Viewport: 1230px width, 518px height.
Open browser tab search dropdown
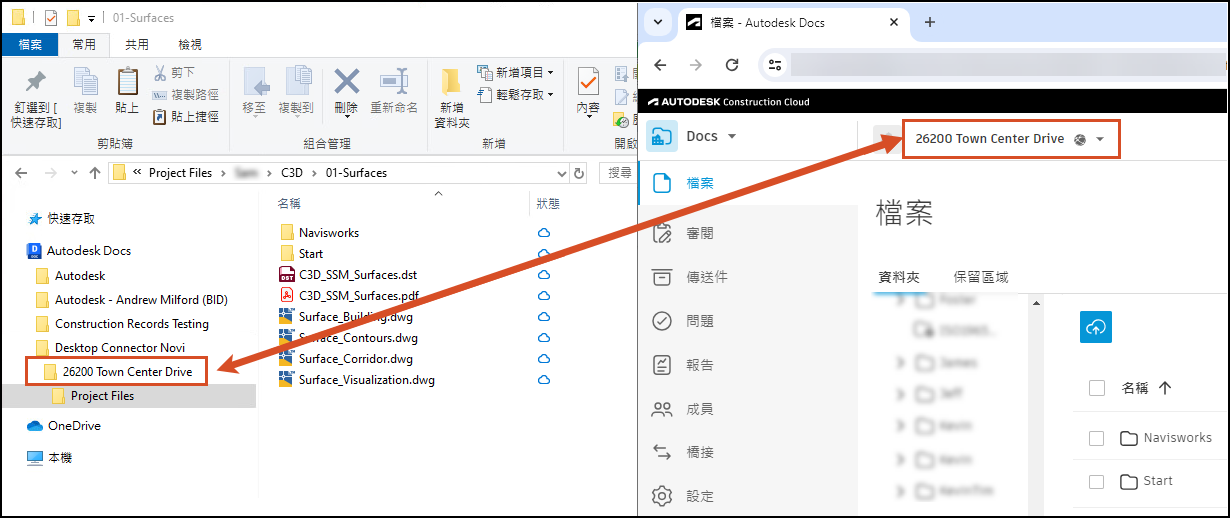pos(658,22)
